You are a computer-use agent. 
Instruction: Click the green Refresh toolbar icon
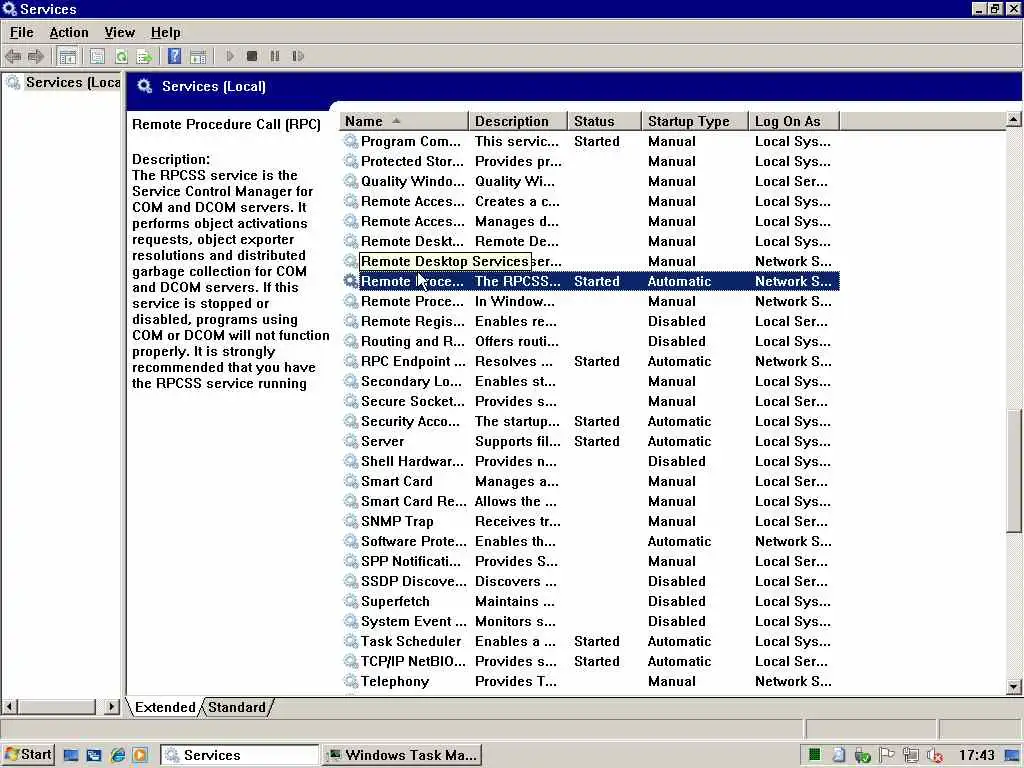[121, 57]
